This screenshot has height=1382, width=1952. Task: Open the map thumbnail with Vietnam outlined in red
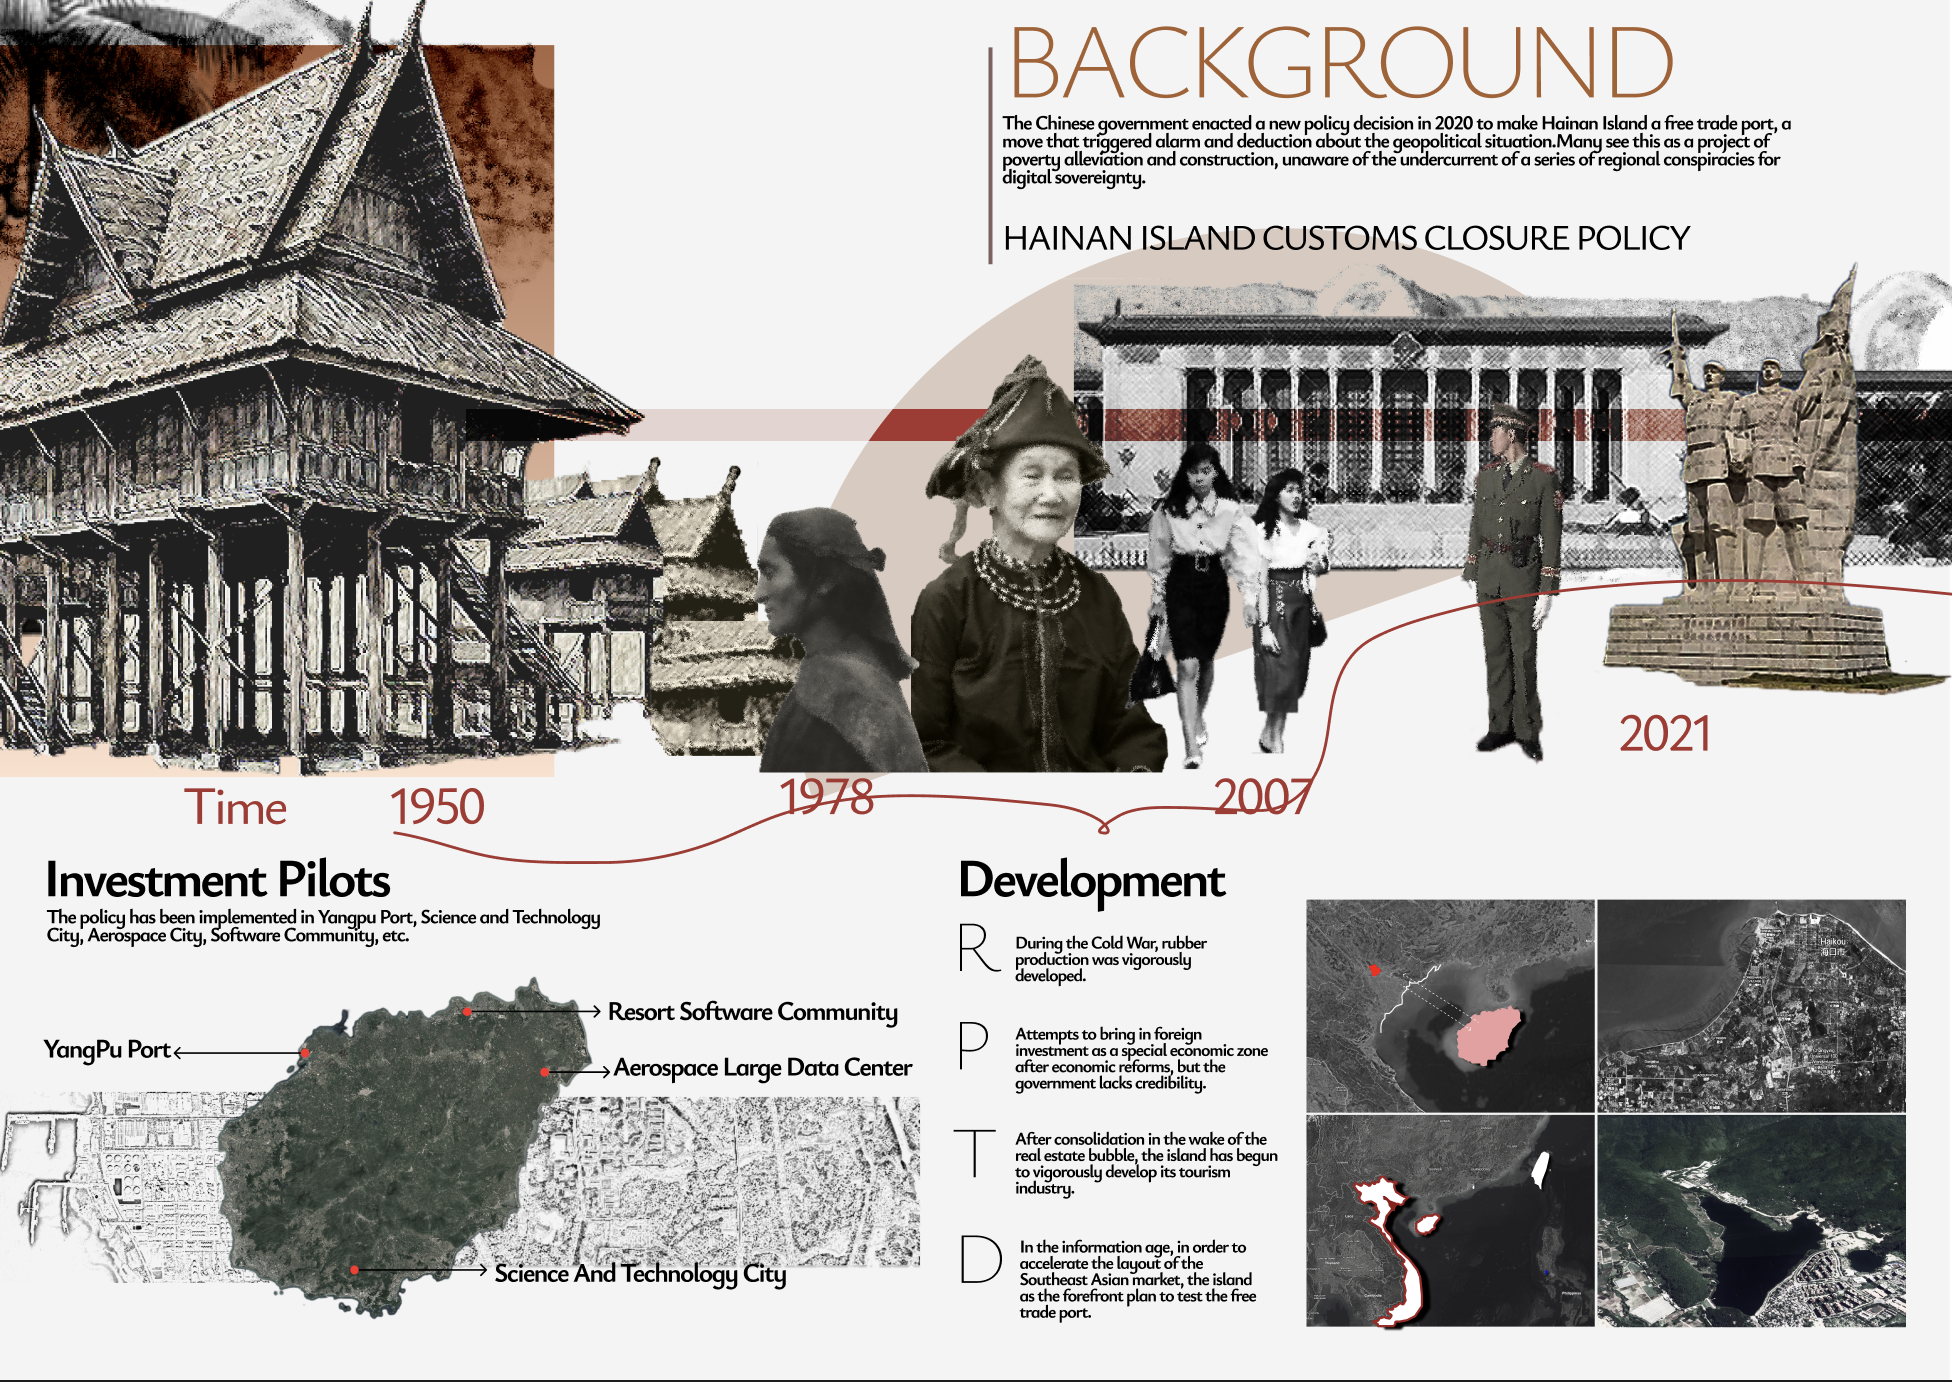coord(1450,1222)
